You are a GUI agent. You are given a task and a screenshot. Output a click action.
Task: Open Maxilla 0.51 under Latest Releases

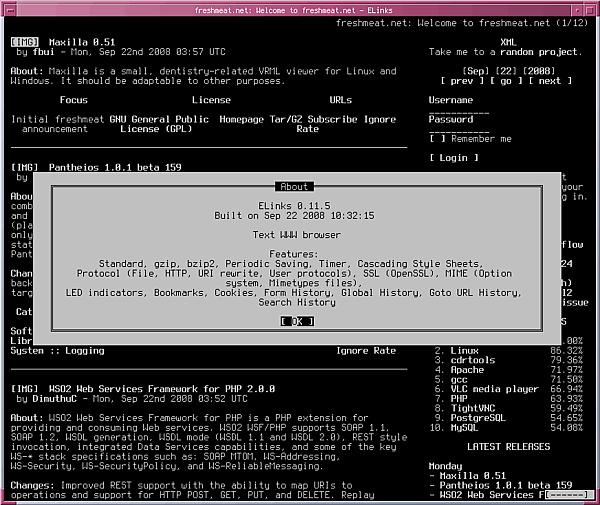[x=473, y=476]
